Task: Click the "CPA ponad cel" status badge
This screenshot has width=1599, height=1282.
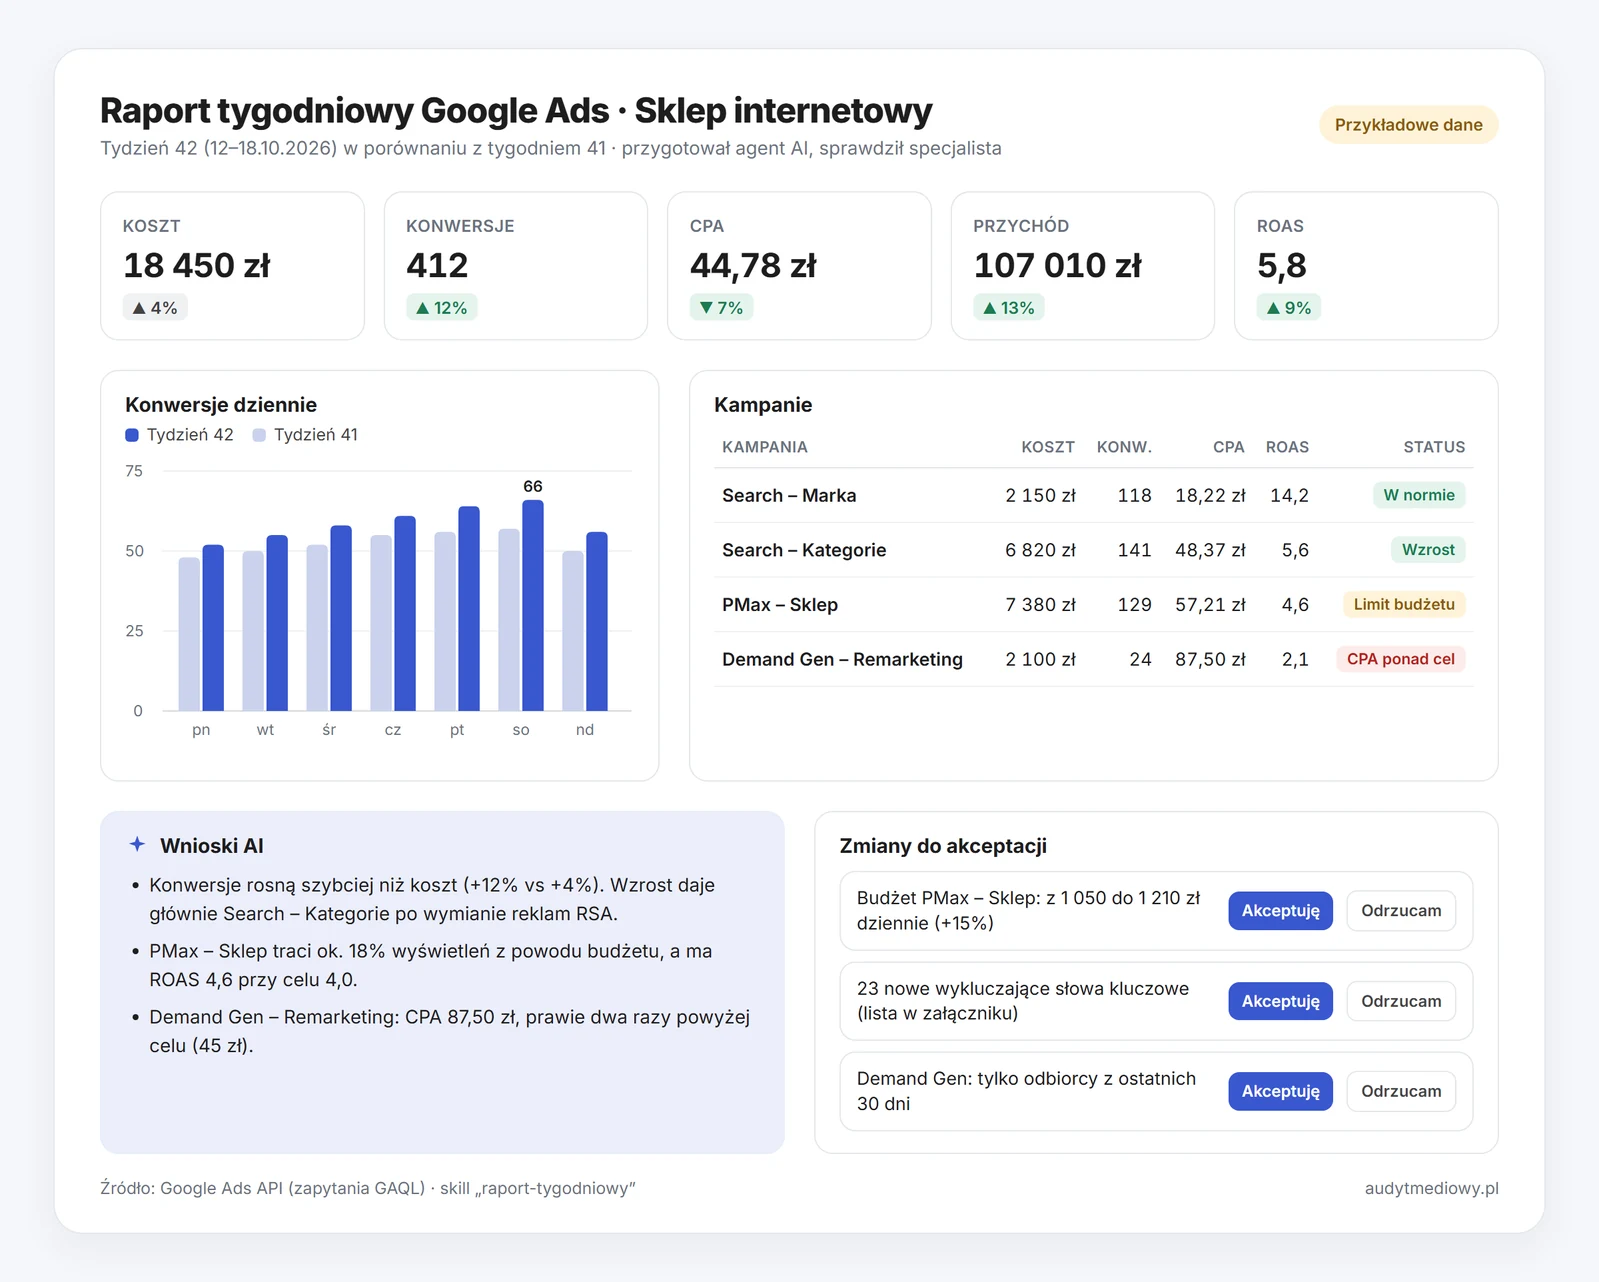Action: 1400,659
